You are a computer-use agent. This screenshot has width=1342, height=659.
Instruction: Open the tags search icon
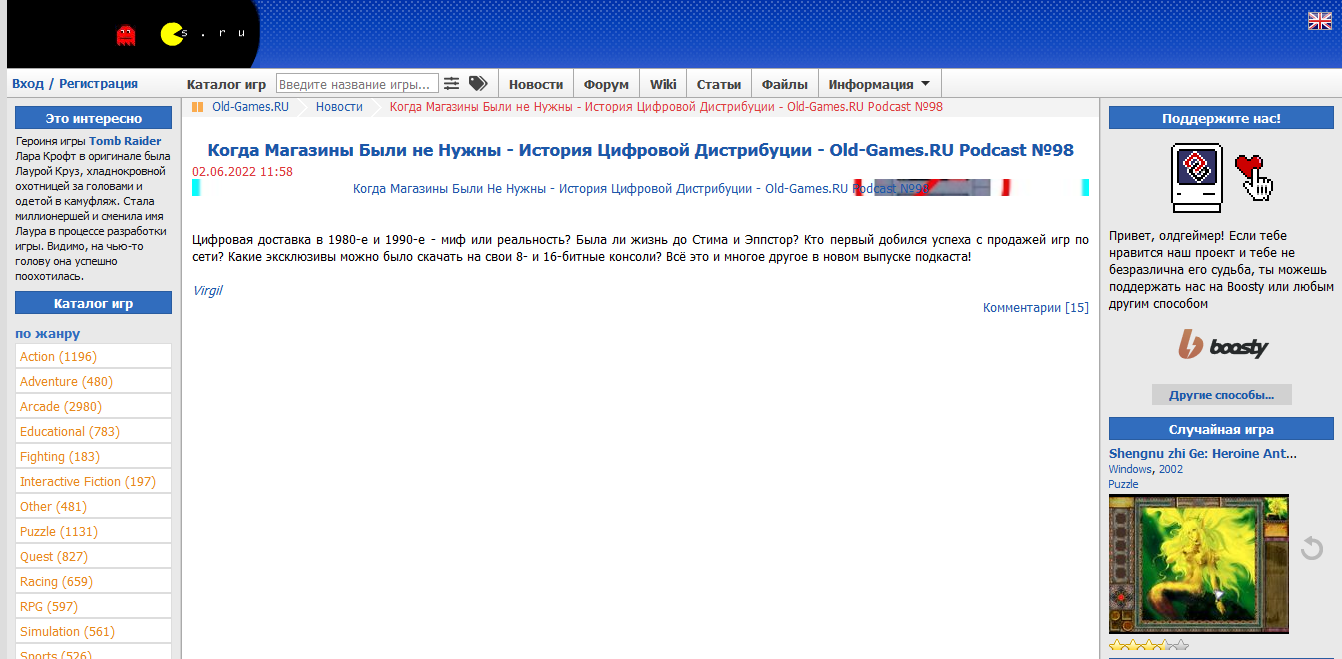point(478,84)
